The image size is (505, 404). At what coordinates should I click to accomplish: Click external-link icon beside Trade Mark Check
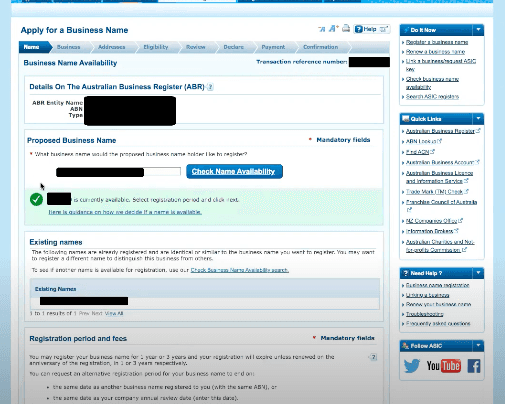coord(466,191)
